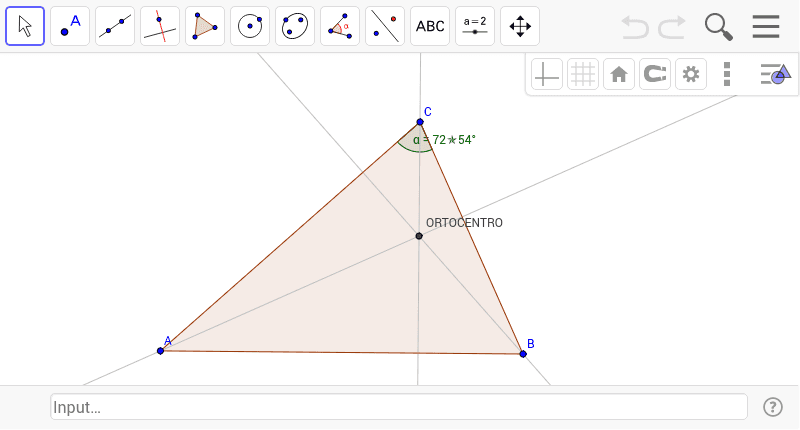
Task: Undo the last action
Action: click(635, 27)
